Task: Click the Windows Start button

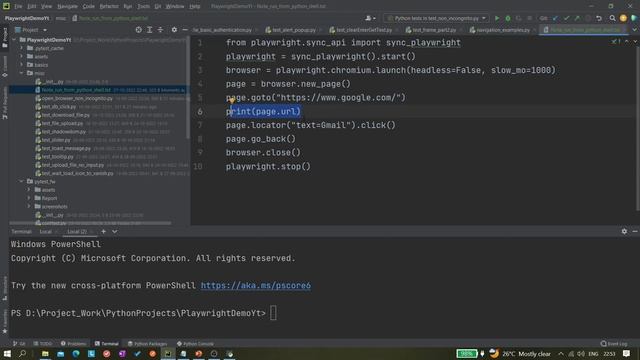Action: 7,353
